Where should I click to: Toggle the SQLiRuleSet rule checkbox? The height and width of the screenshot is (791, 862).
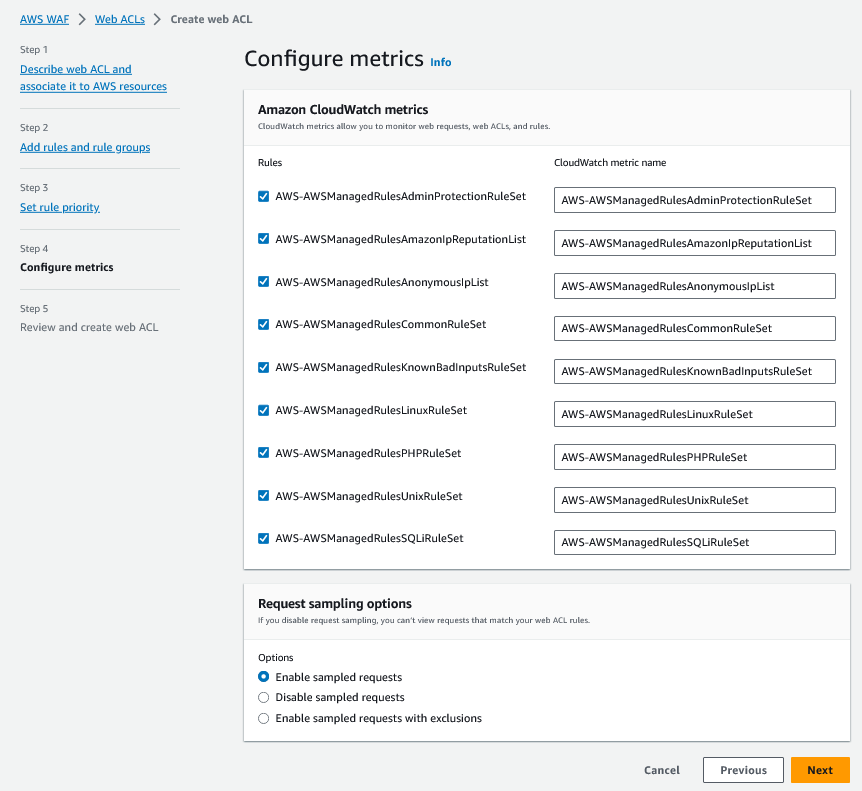click(x=264, y=538)
